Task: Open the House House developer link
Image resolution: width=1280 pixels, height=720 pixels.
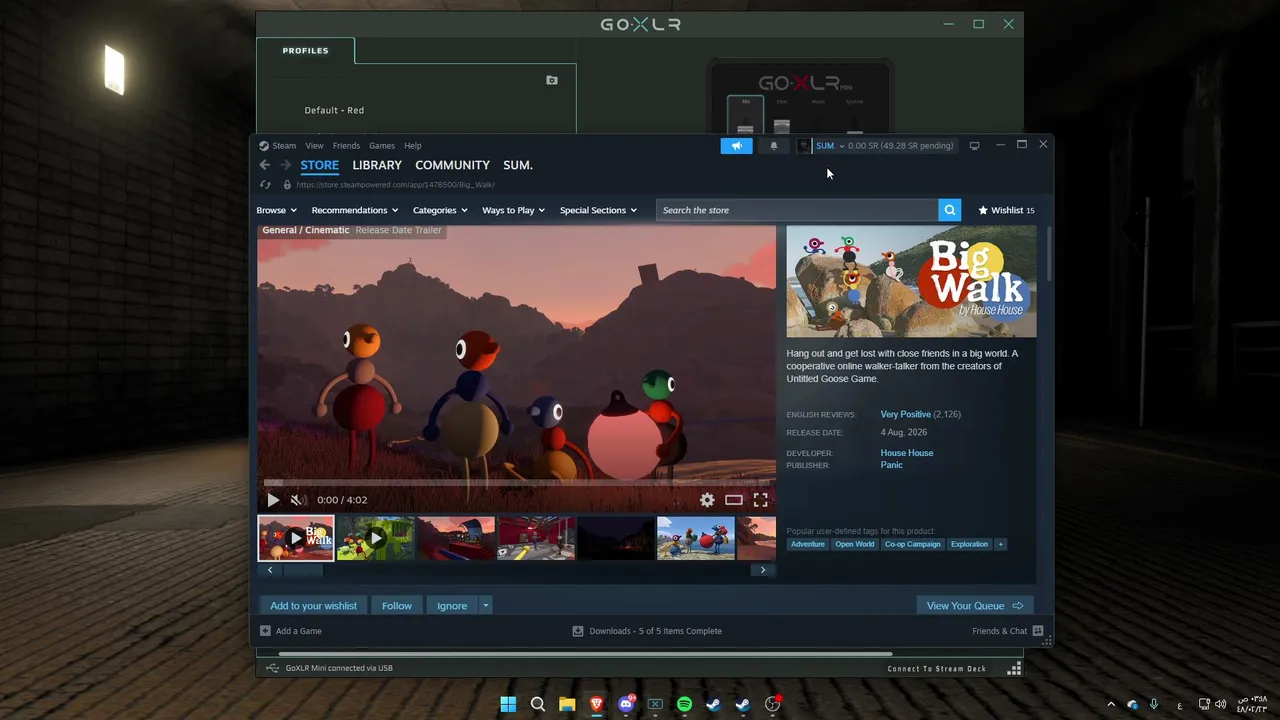Action: coord(907,453)
